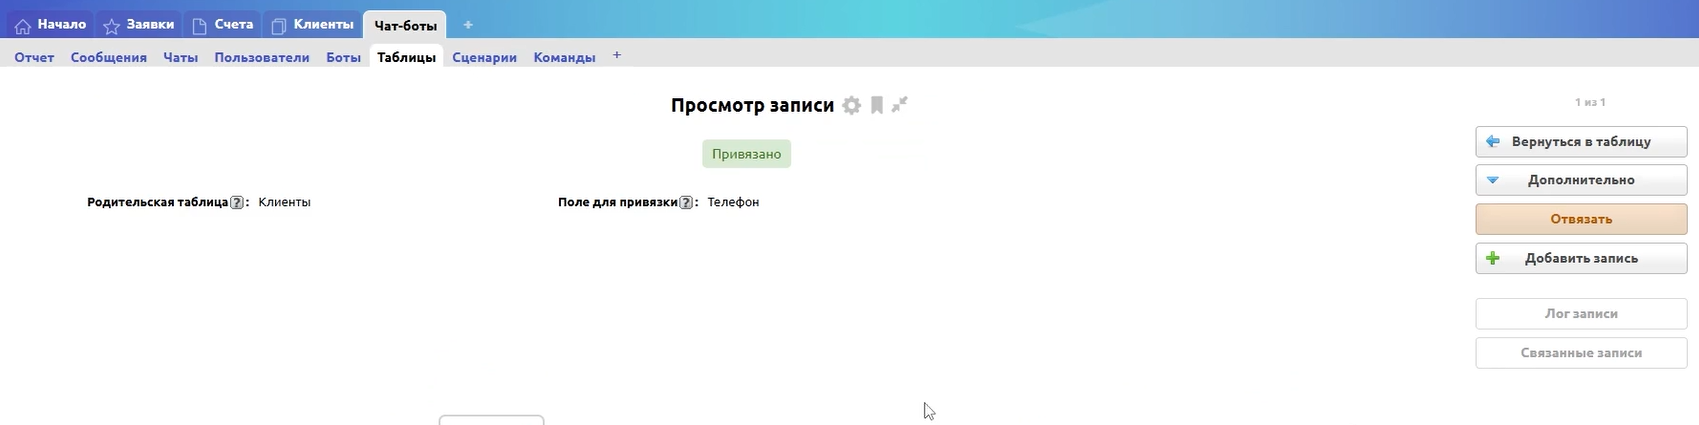This screenshot has width=1699, height=425.
Task: Click Добавить запись button
Action: (1581, 258)
